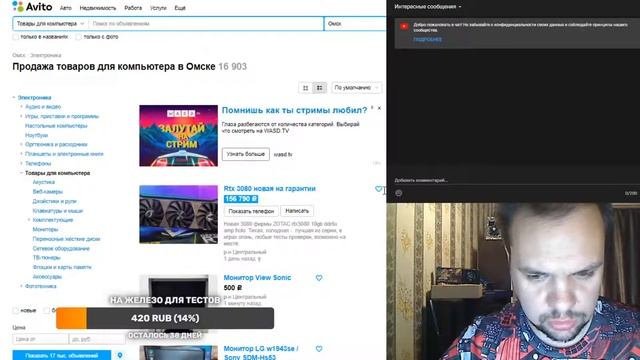Open the Ещё menu item
This screenshot has width=640, height=360.
[180, 8]
